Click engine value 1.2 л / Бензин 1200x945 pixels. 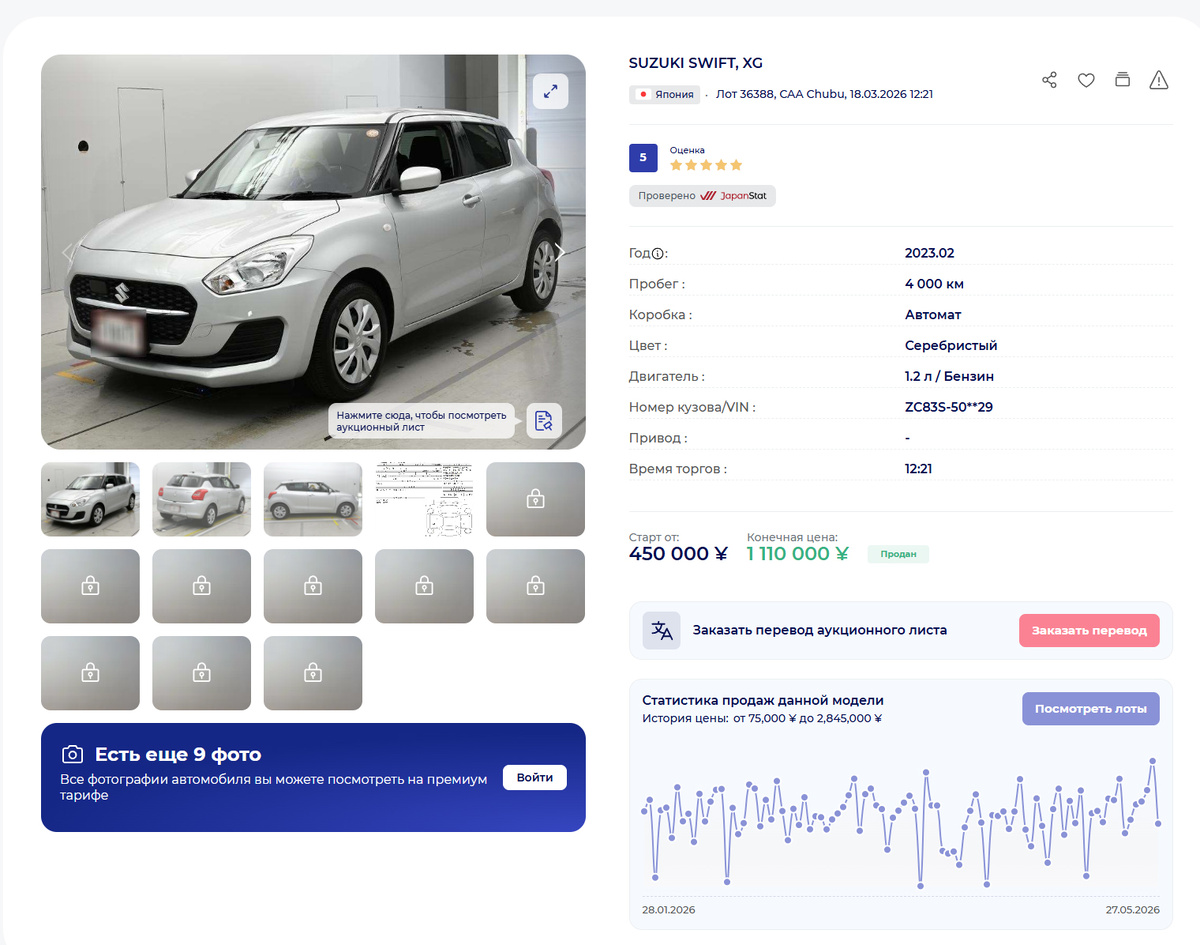point(949,377)
